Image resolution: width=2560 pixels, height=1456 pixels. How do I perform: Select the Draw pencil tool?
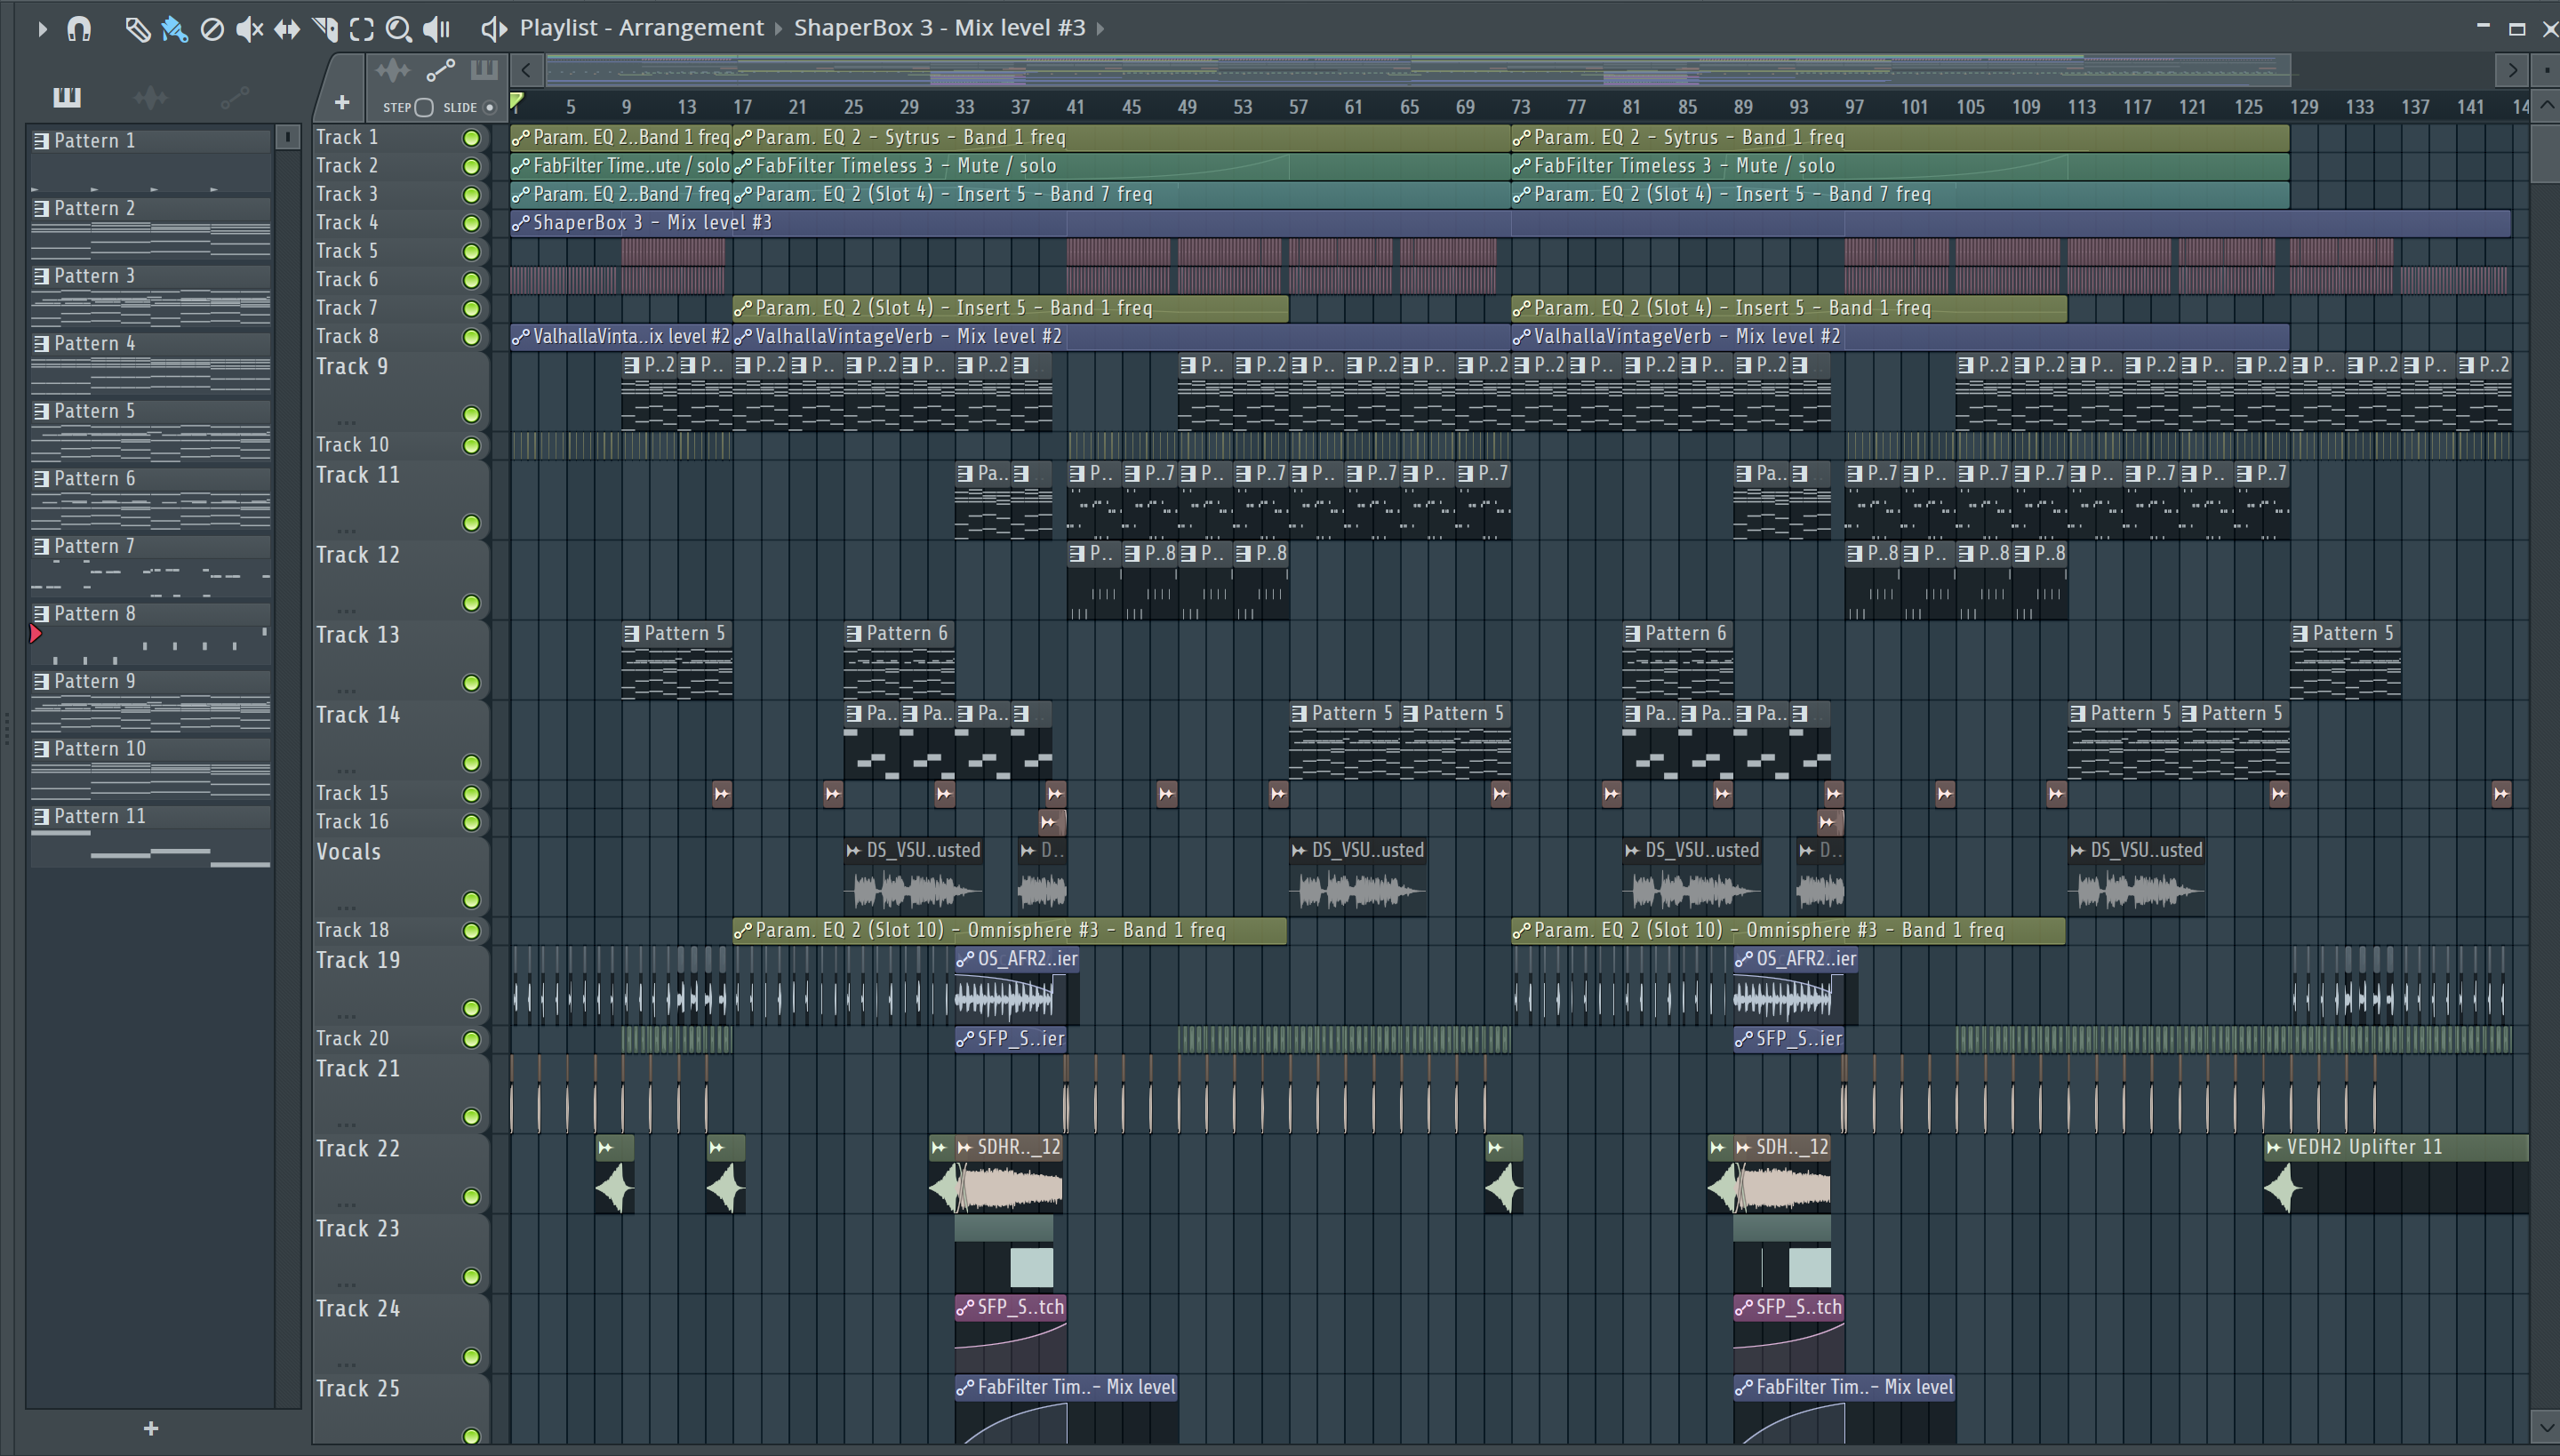pyautogui.click(x=137, y=29)
